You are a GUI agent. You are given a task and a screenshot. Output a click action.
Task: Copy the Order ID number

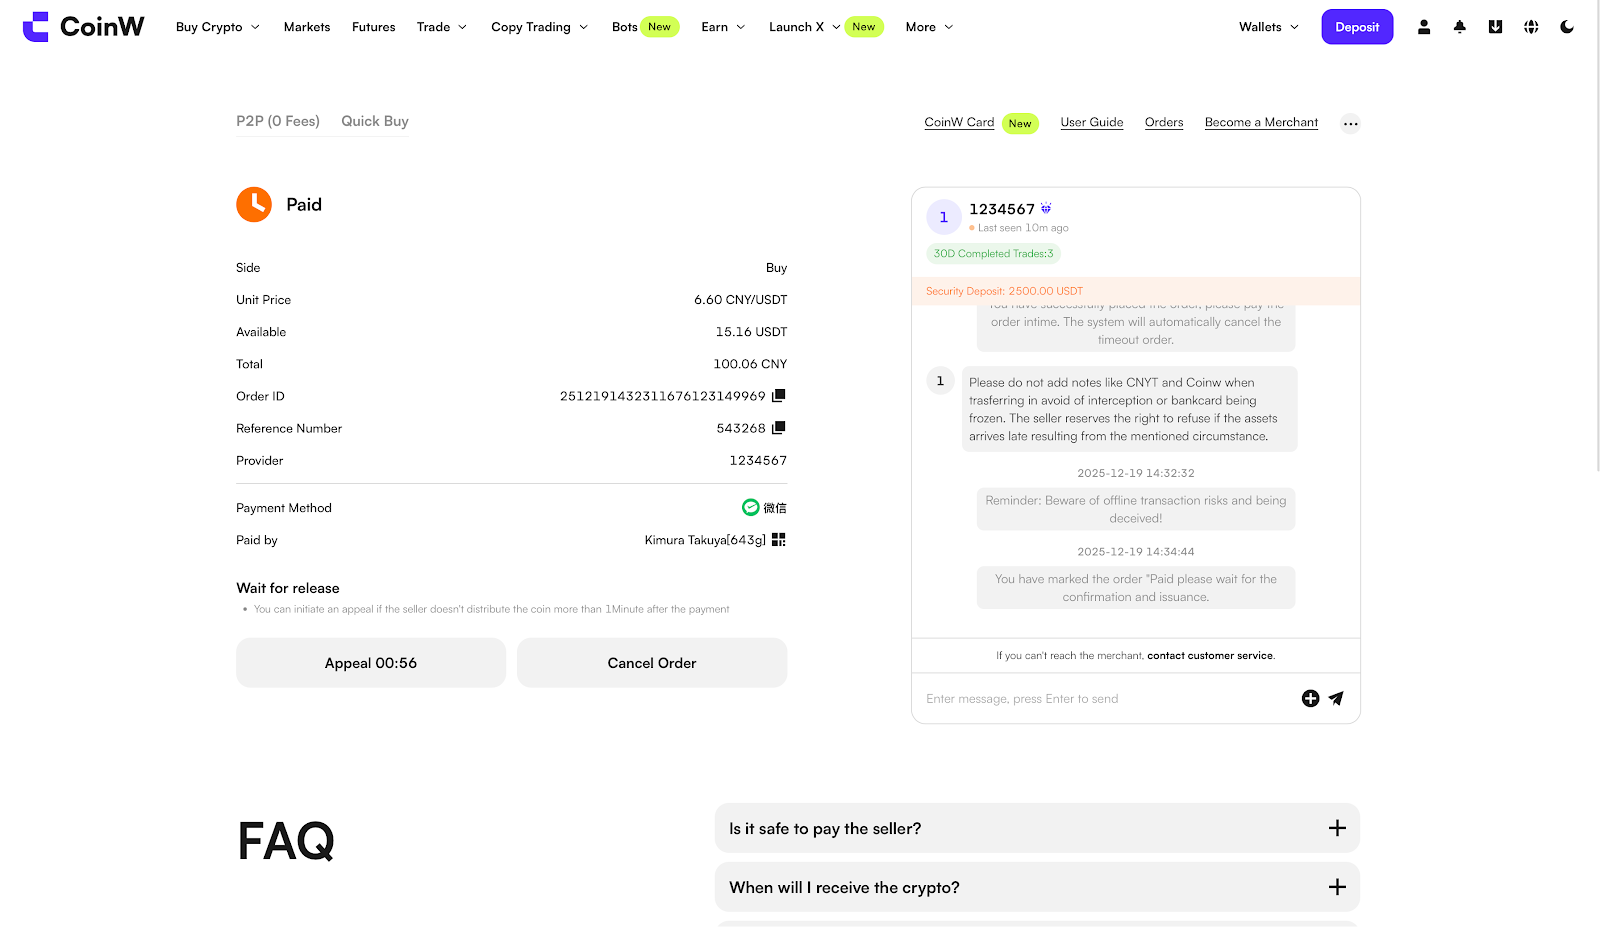point(778,396)
